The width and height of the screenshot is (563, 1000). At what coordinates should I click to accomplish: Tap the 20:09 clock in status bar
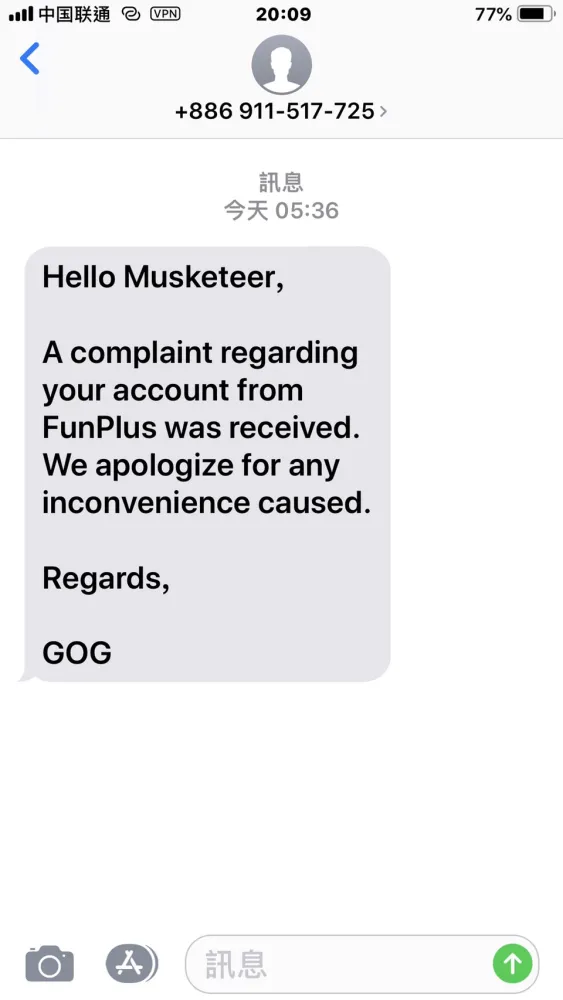pos(284,14)
